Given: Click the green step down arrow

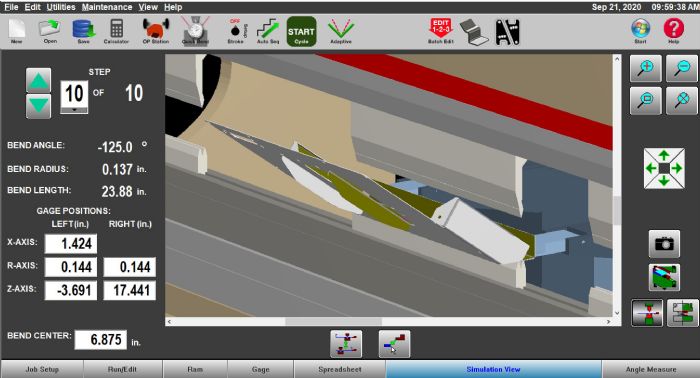Looking at the screenshot, I should pos(38,106).
